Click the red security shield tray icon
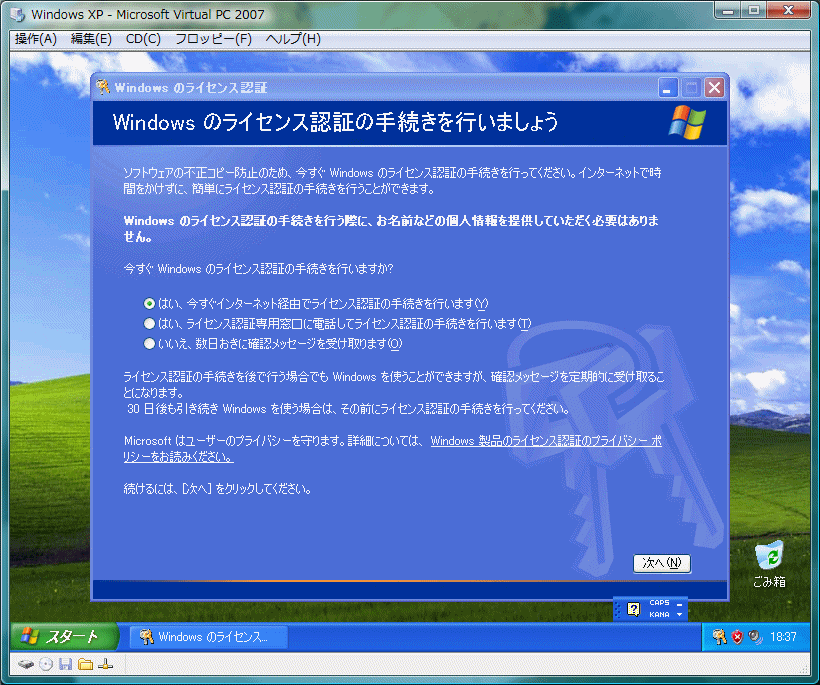Image resolution: width=820 pixels, height=685 pixels. coord(737,637)
